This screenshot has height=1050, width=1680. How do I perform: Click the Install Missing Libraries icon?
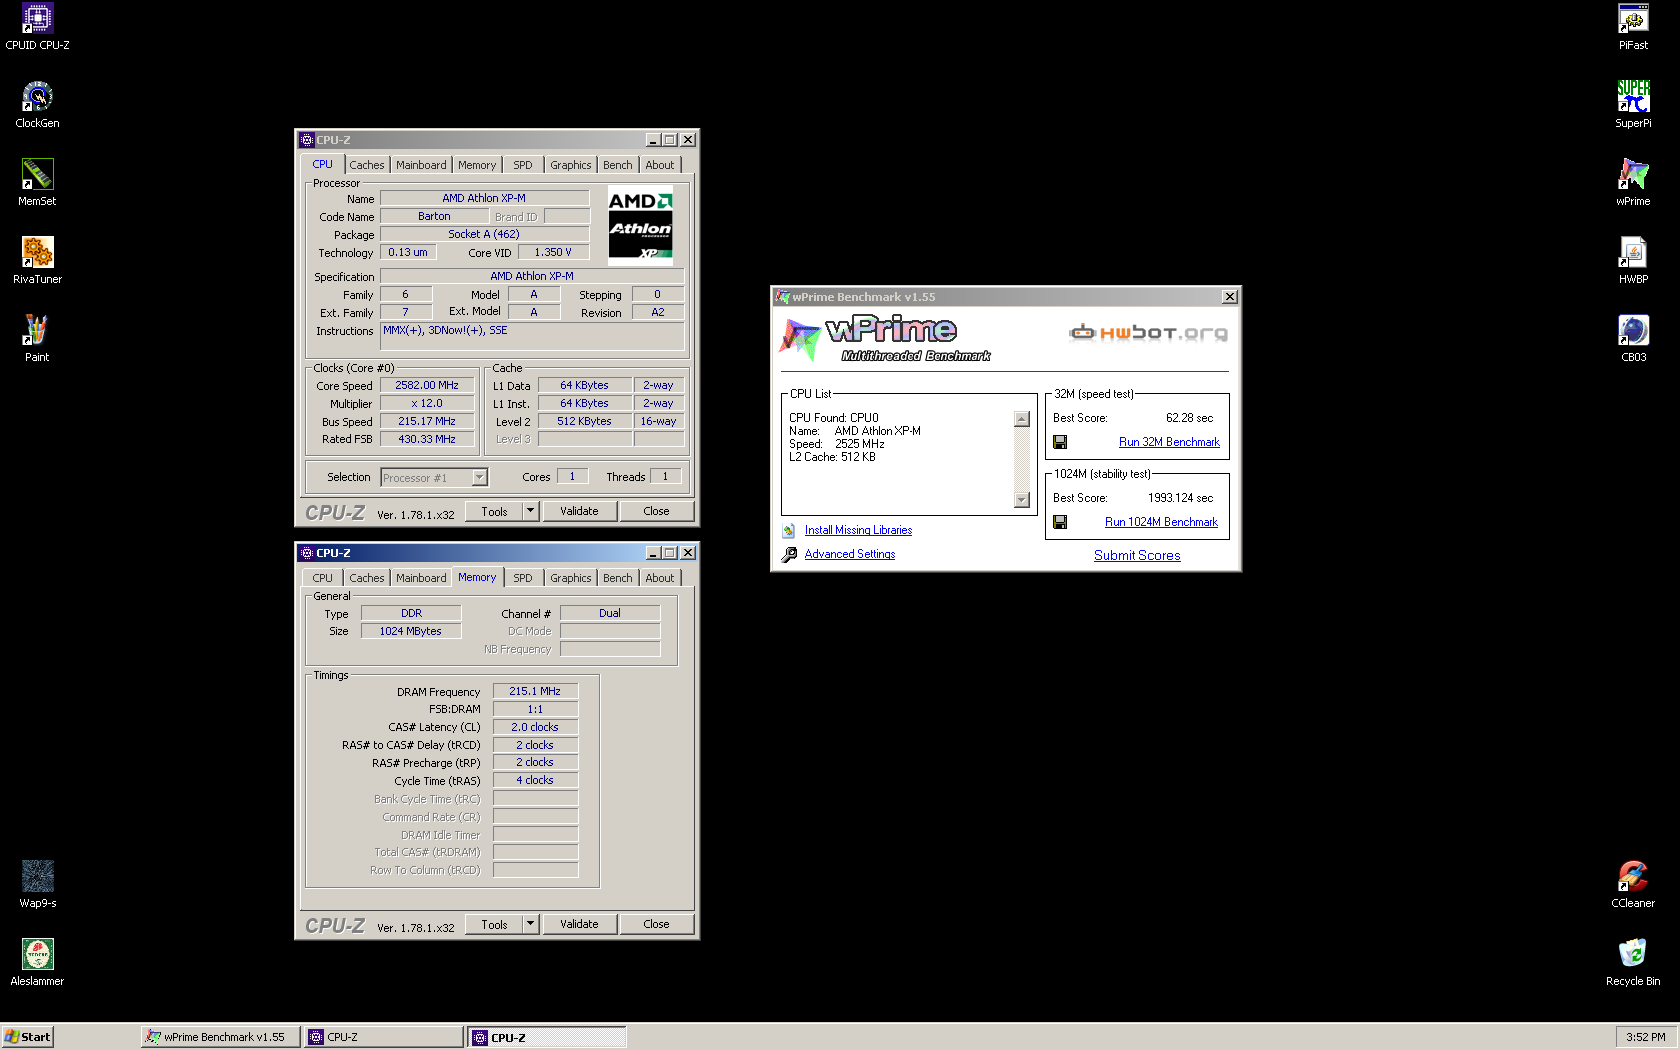pyautogui.click(x=789, y=531)
